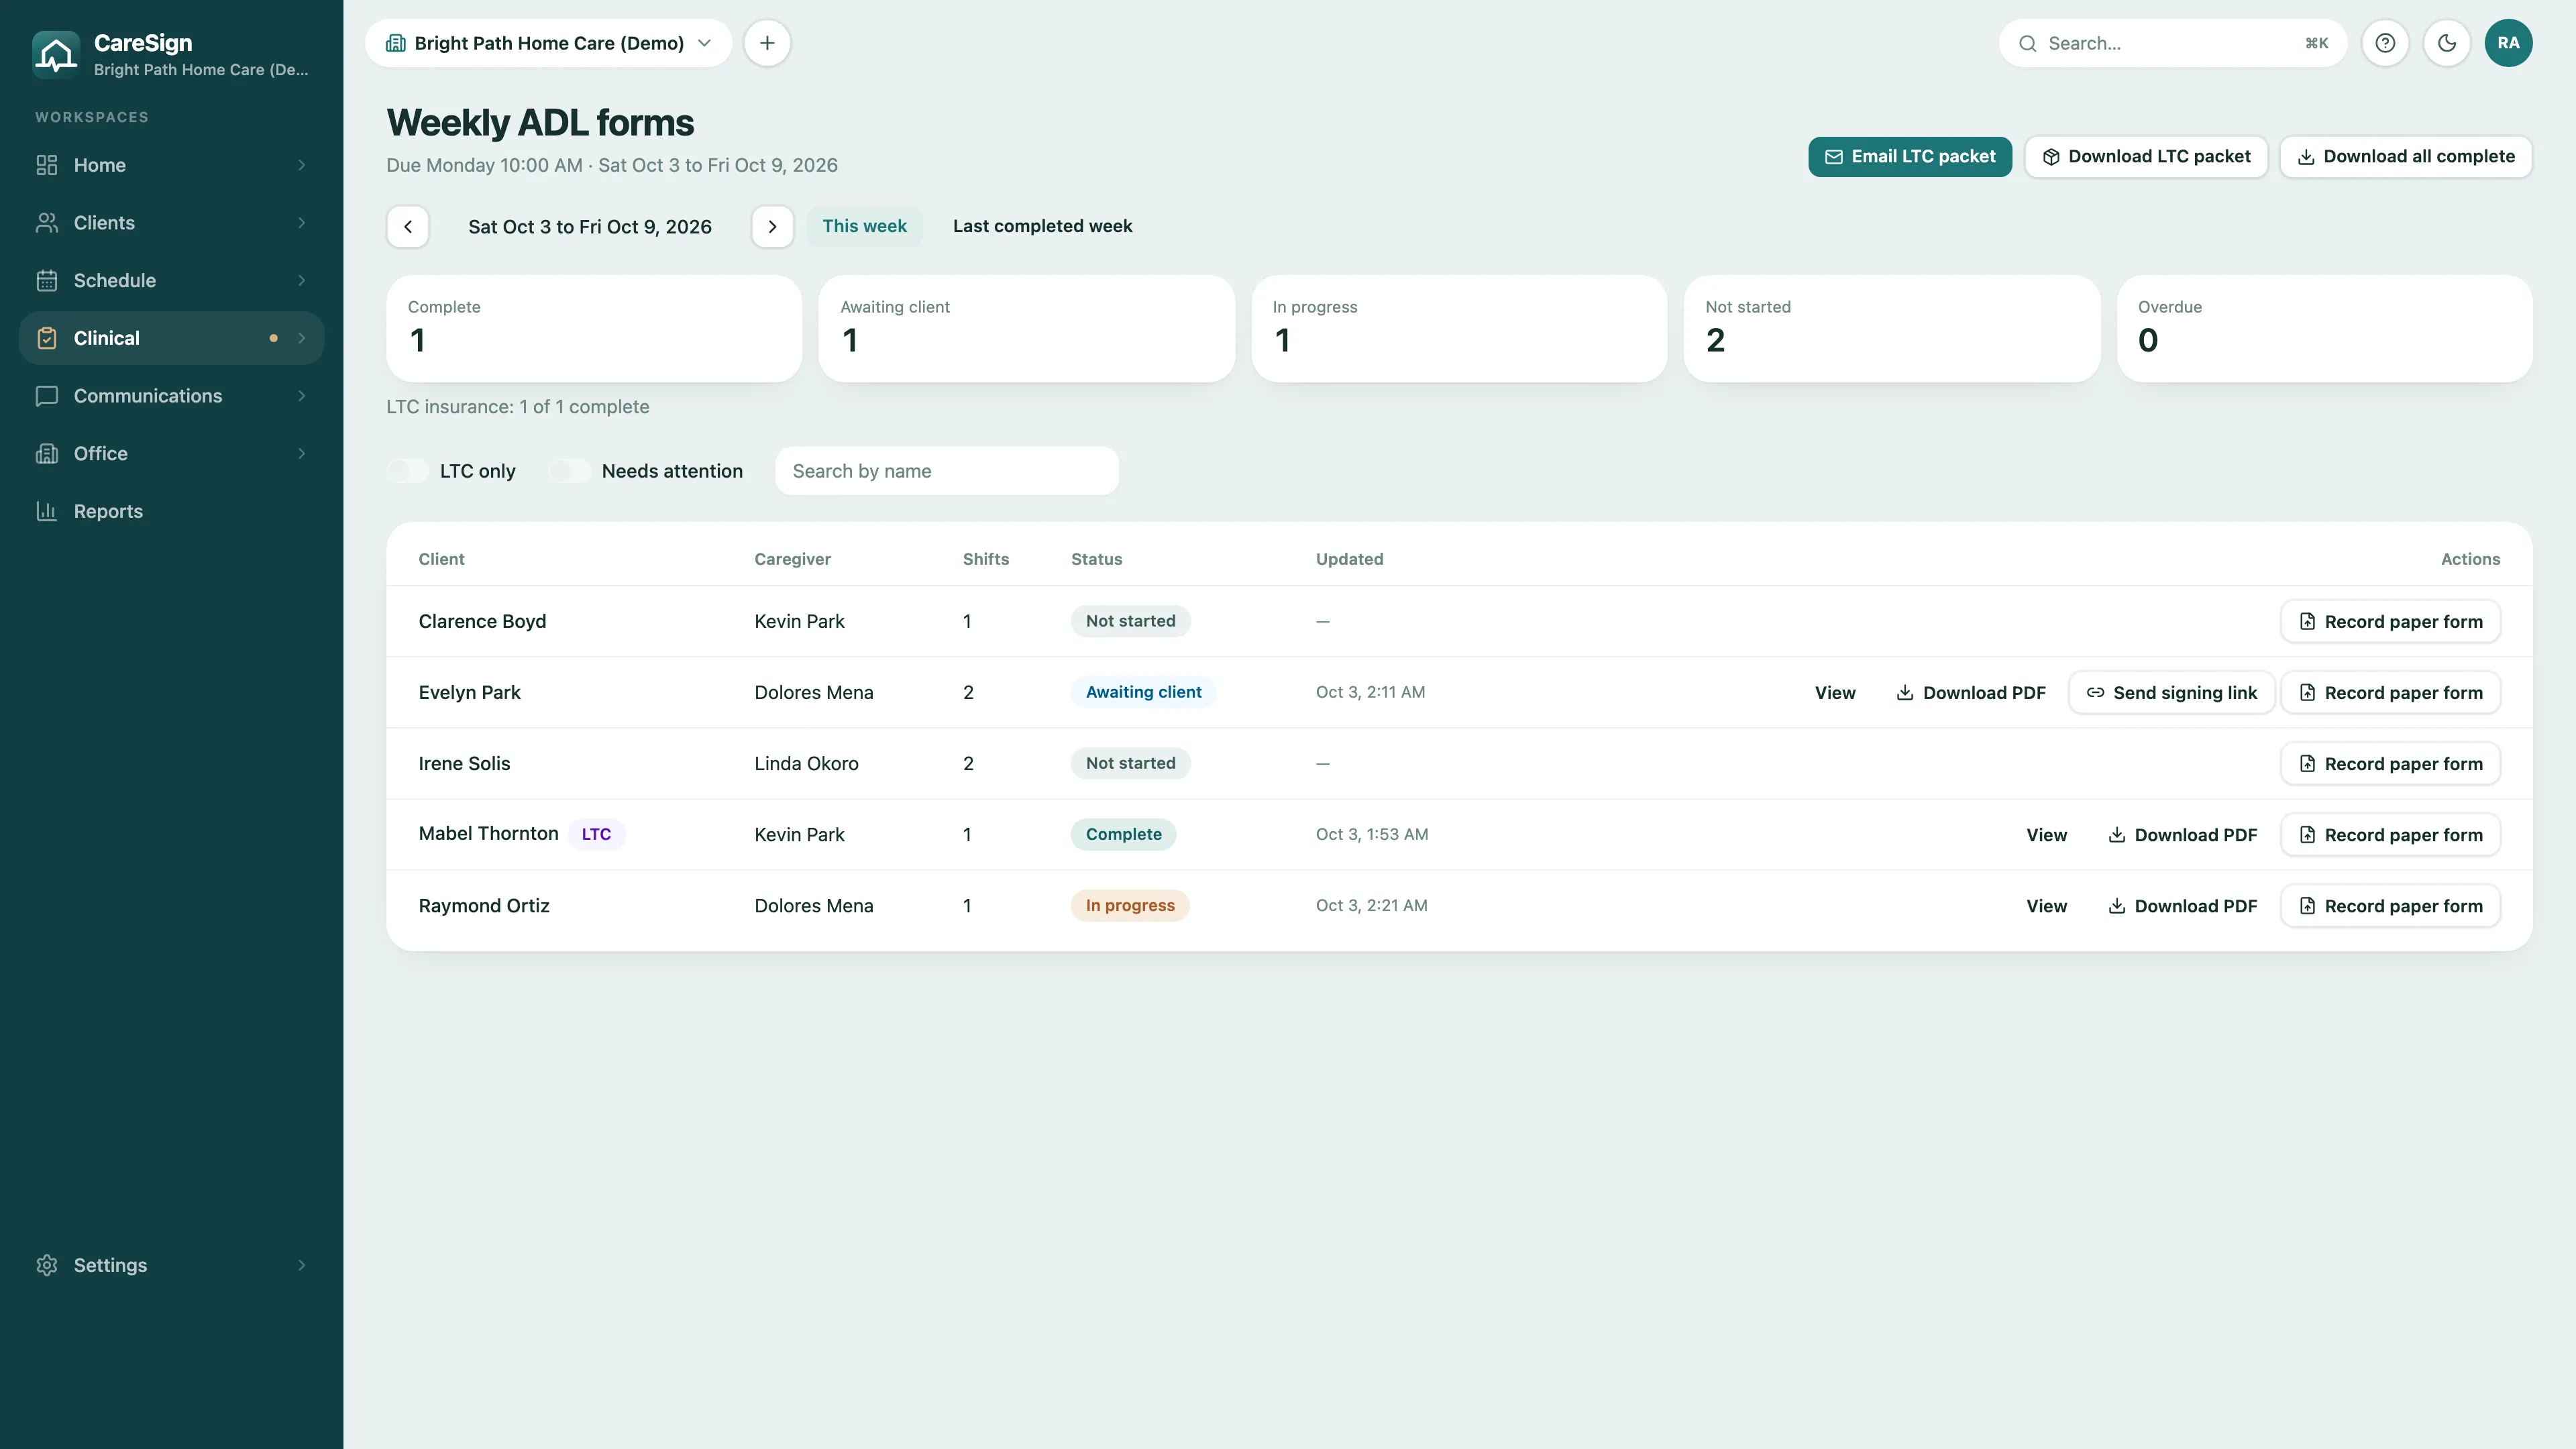Click Download LTC packet button
Image resolution: width=2576 pixels, height=1449 pixels.
click(2146, 157)
